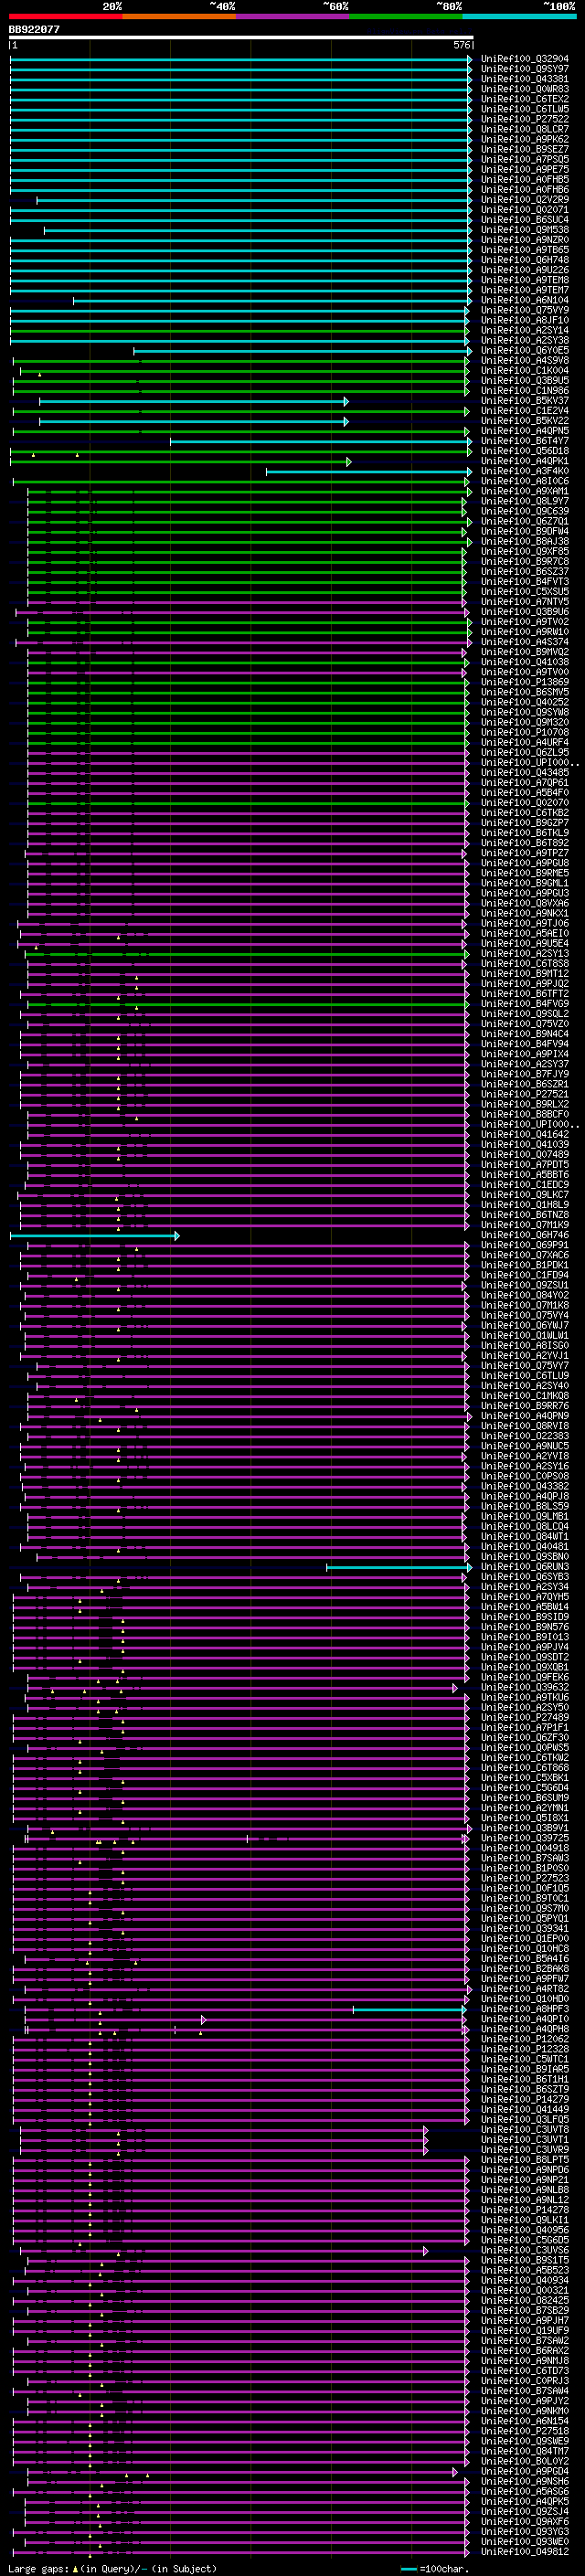Click the BB922077 query title
The width and height of the screenshot is (585, 2576).
click(x=35, y=29)
